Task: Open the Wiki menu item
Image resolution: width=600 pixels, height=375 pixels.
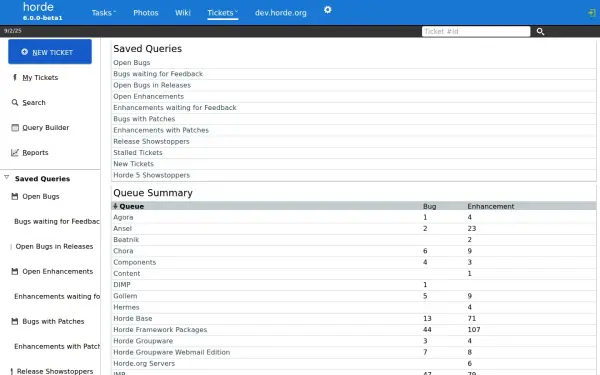Action: tap(183, 13)
